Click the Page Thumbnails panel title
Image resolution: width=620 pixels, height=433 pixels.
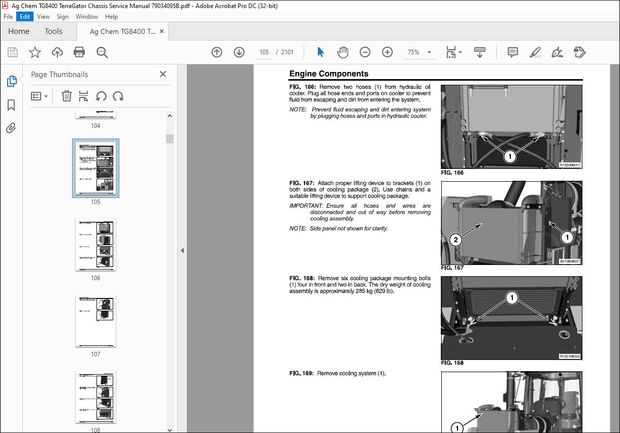click(59, 74)
